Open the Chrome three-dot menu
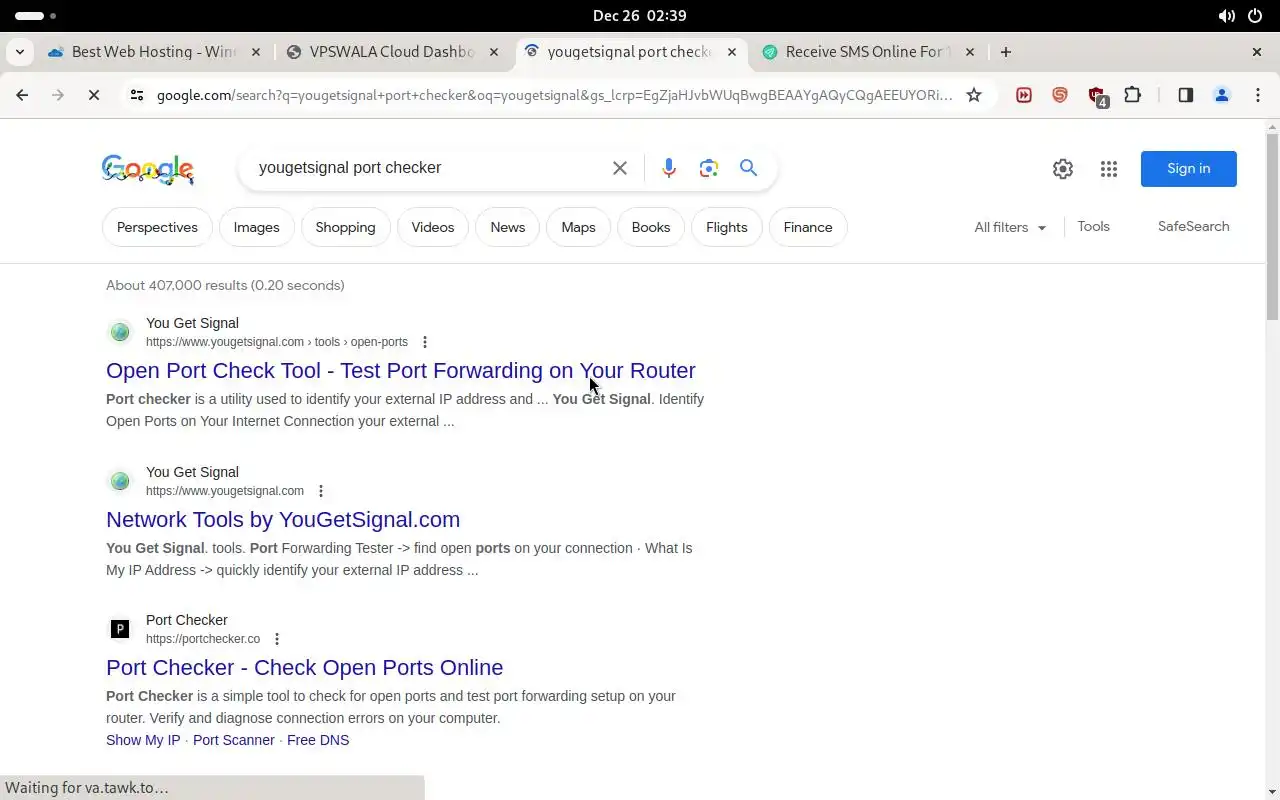Image resolution: width=1280 pixels, height=800 pixels. pos(1257,95)
